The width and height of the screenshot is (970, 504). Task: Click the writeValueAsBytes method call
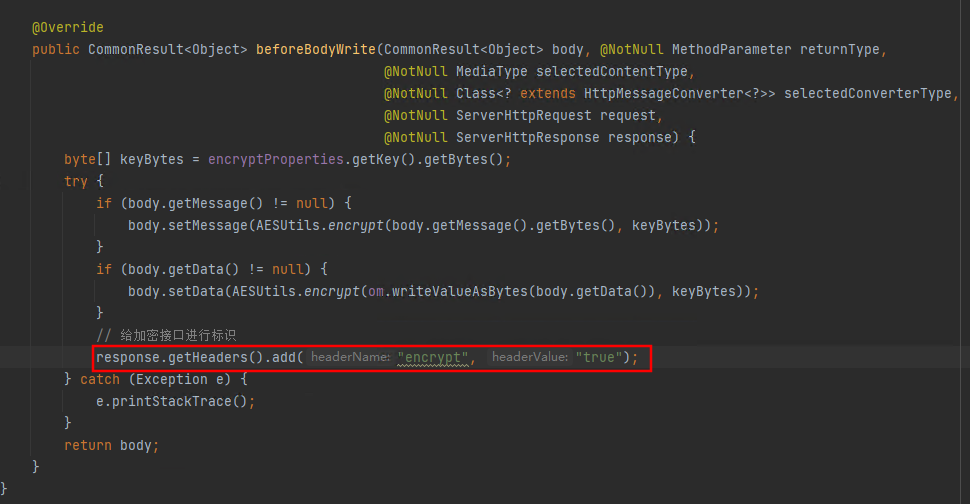click(x=460, y=291)
